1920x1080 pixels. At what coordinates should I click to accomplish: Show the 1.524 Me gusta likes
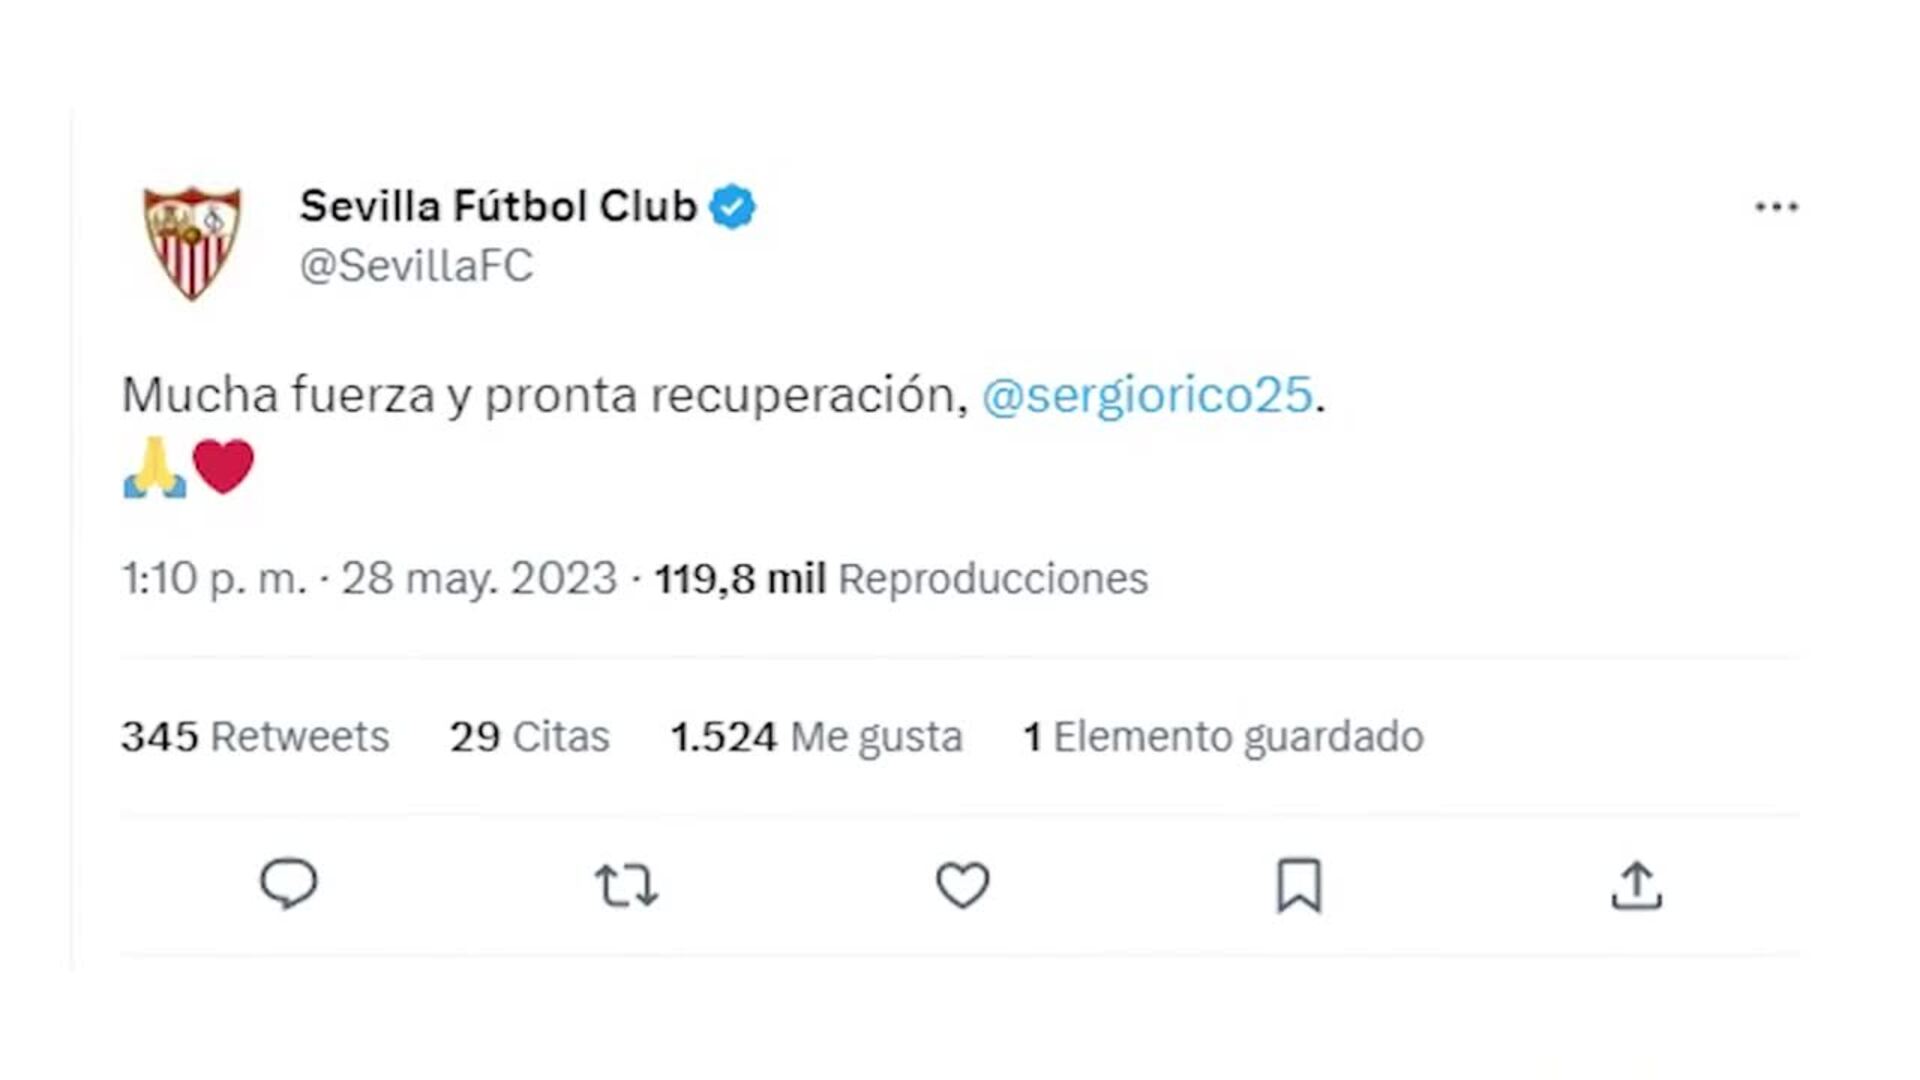(816, 737)
